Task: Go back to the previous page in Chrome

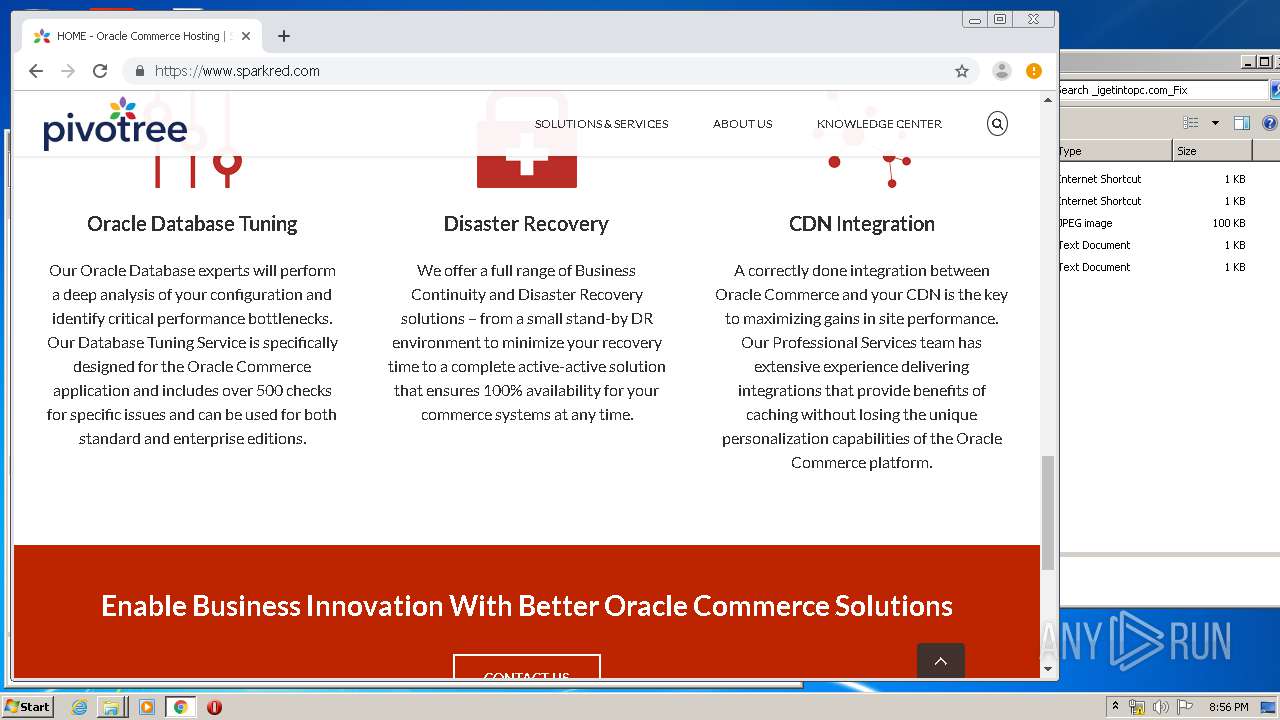Action: click(36, 71)
